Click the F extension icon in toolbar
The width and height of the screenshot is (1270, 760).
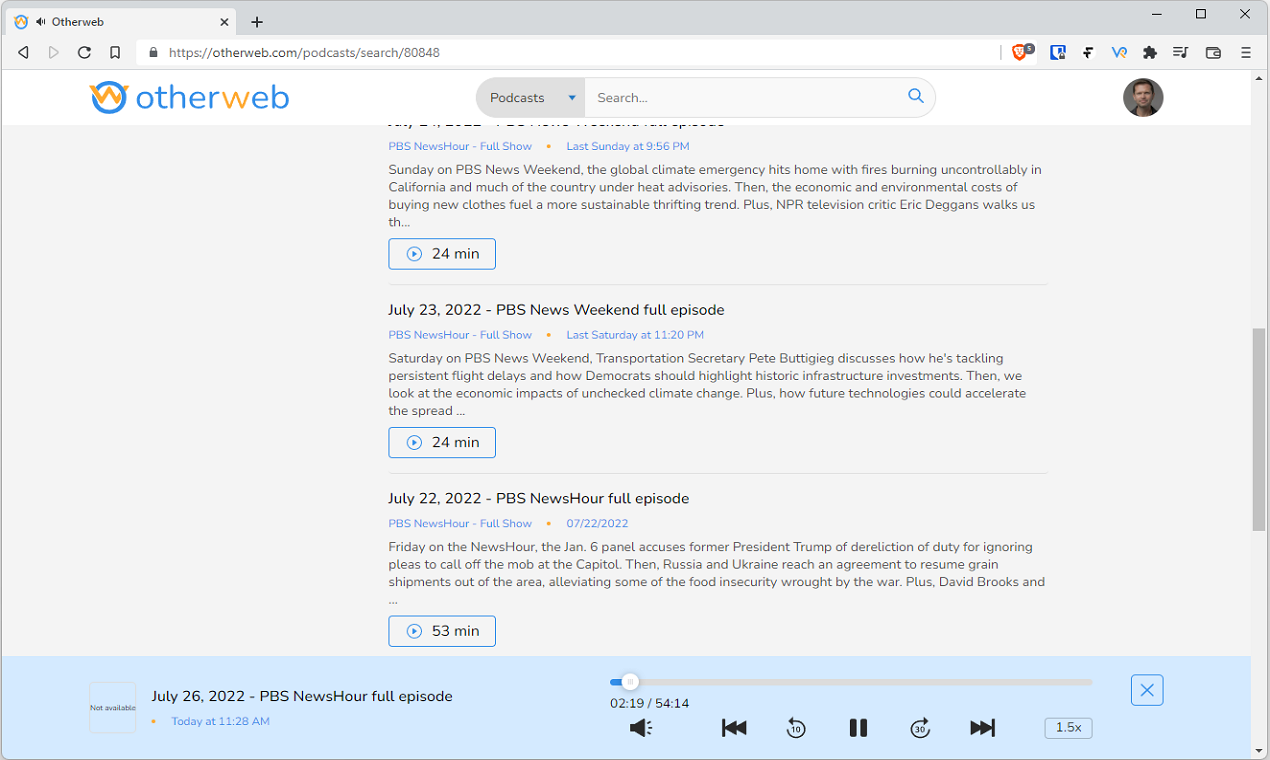coord(1088,52)
